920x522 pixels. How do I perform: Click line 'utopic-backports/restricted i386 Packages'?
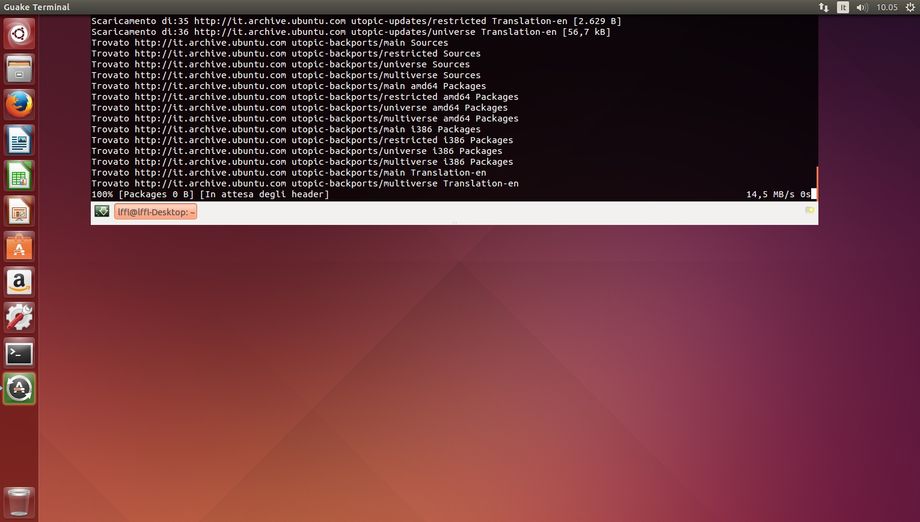[302, 140]
